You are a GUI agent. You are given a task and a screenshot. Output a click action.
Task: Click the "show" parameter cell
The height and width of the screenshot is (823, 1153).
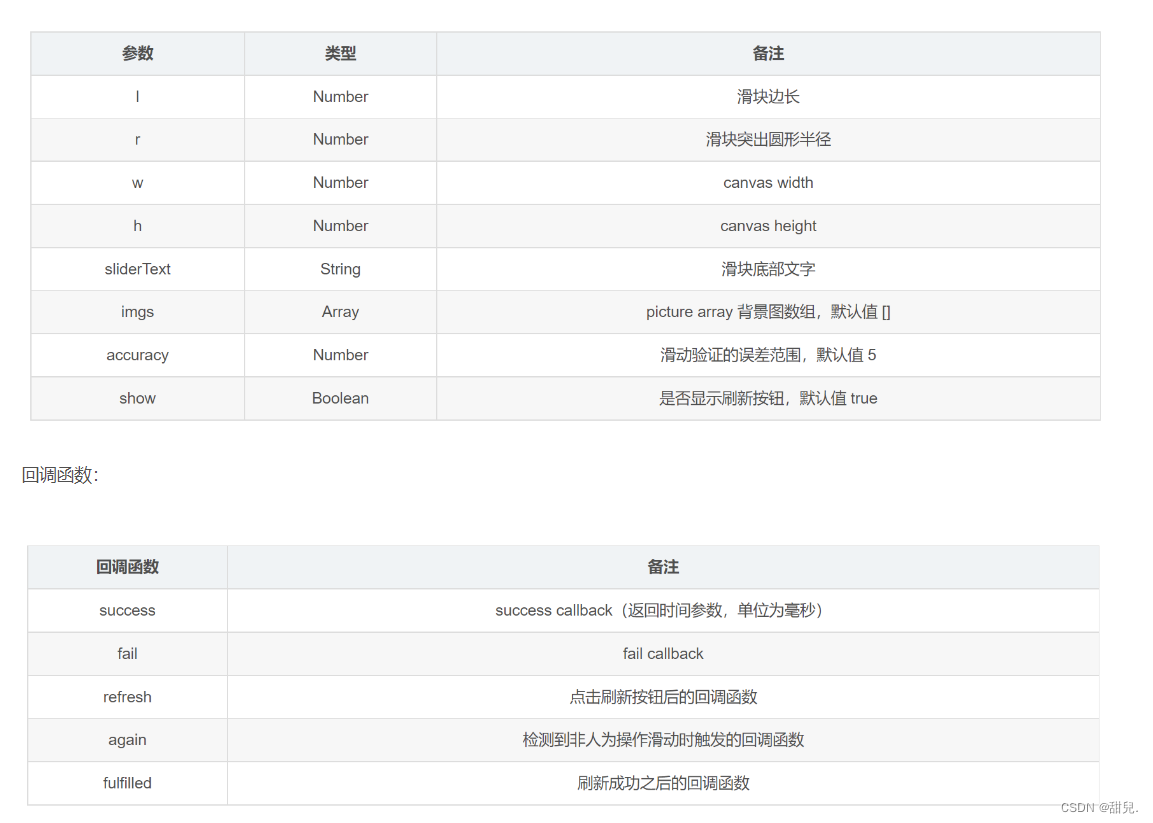pyautogui.click(x=137, y=397)
